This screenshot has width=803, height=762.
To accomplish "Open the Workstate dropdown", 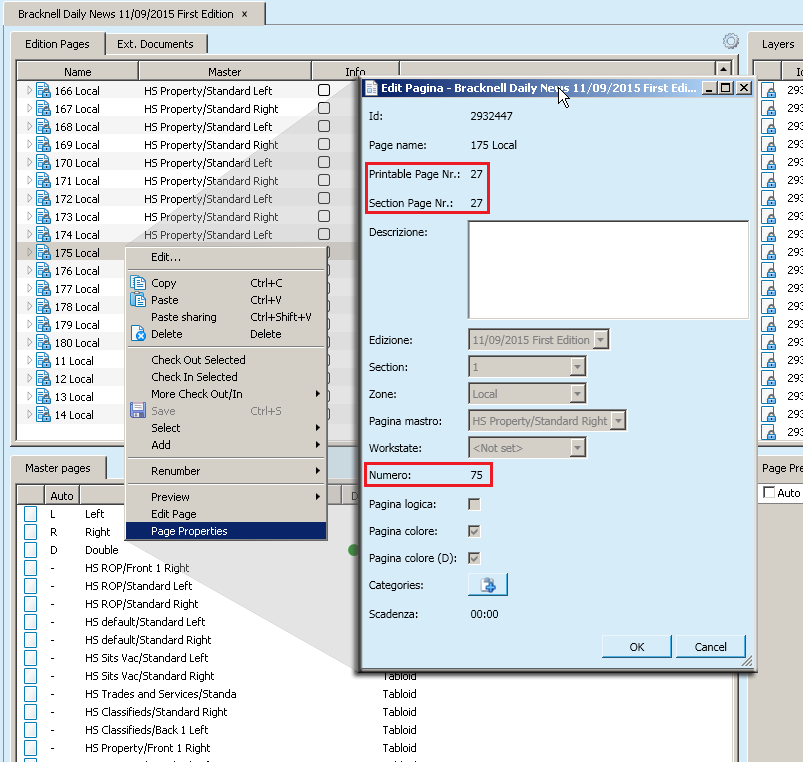I will (x=577, y=448).
